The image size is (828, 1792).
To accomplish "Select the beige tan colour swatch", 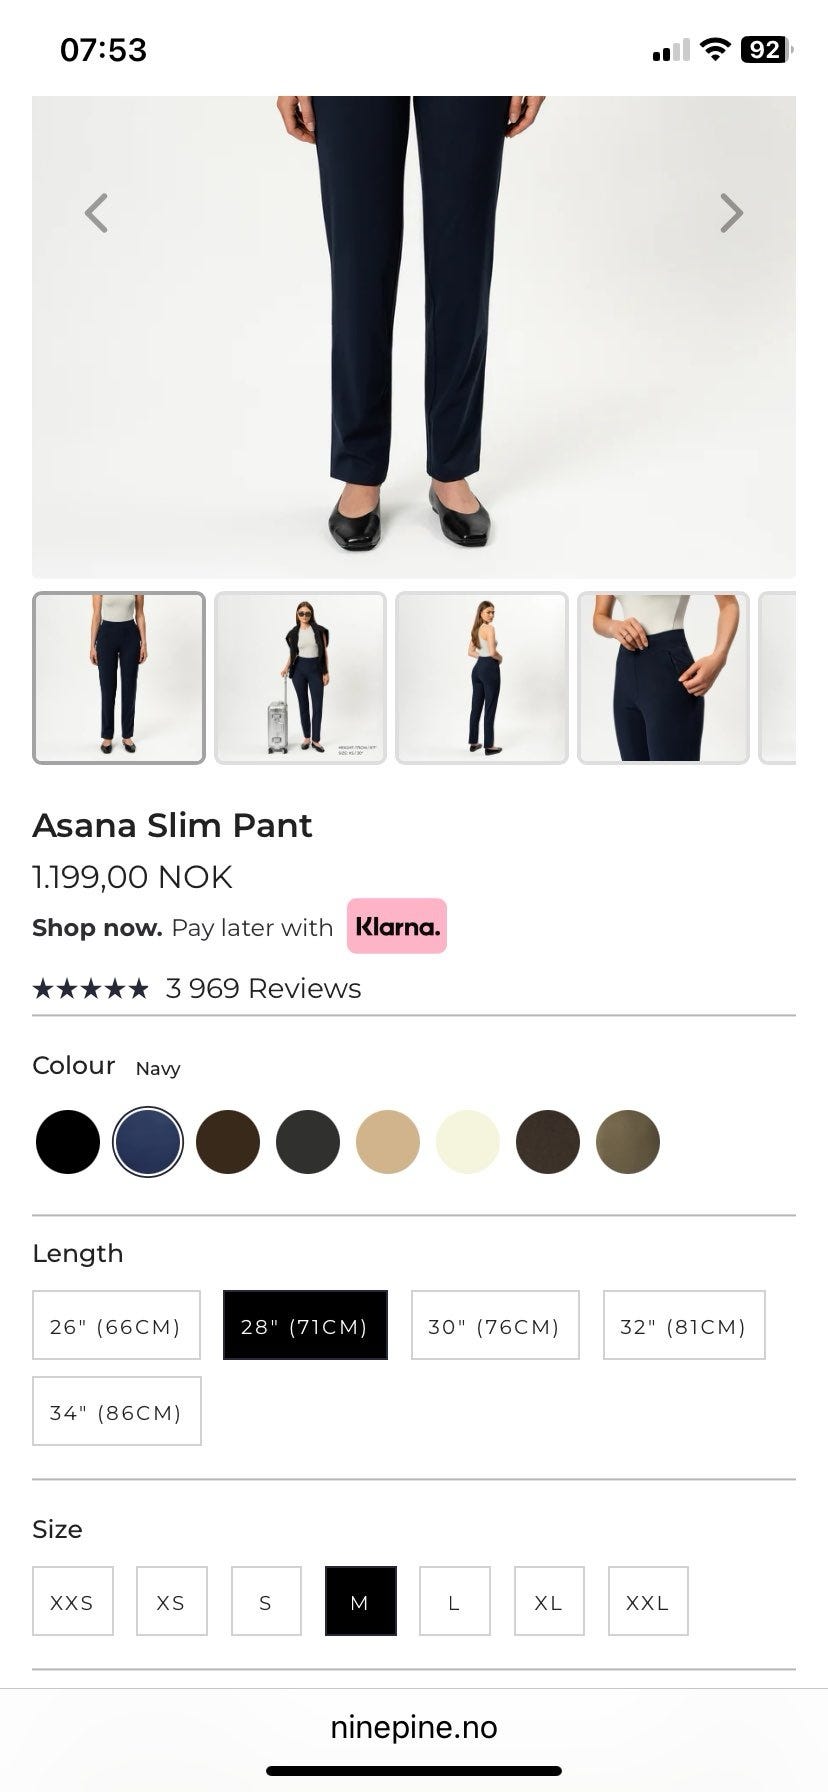I will [x=388, y=1142].
